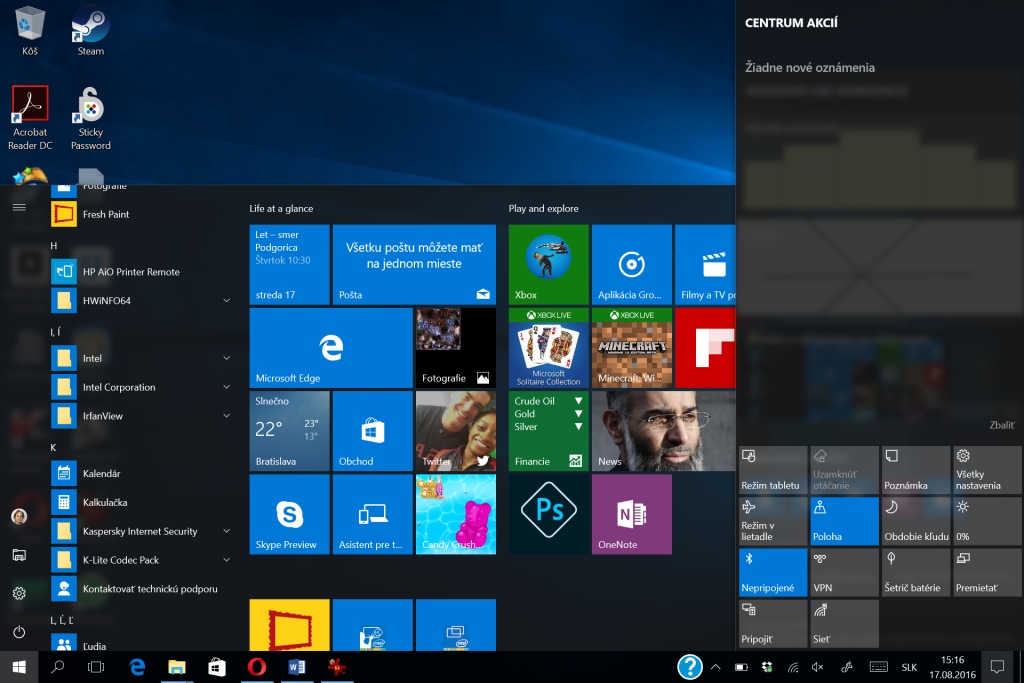Open the Microsoft Edge tile
The image size is (1024, 683).
pos(330,347)
